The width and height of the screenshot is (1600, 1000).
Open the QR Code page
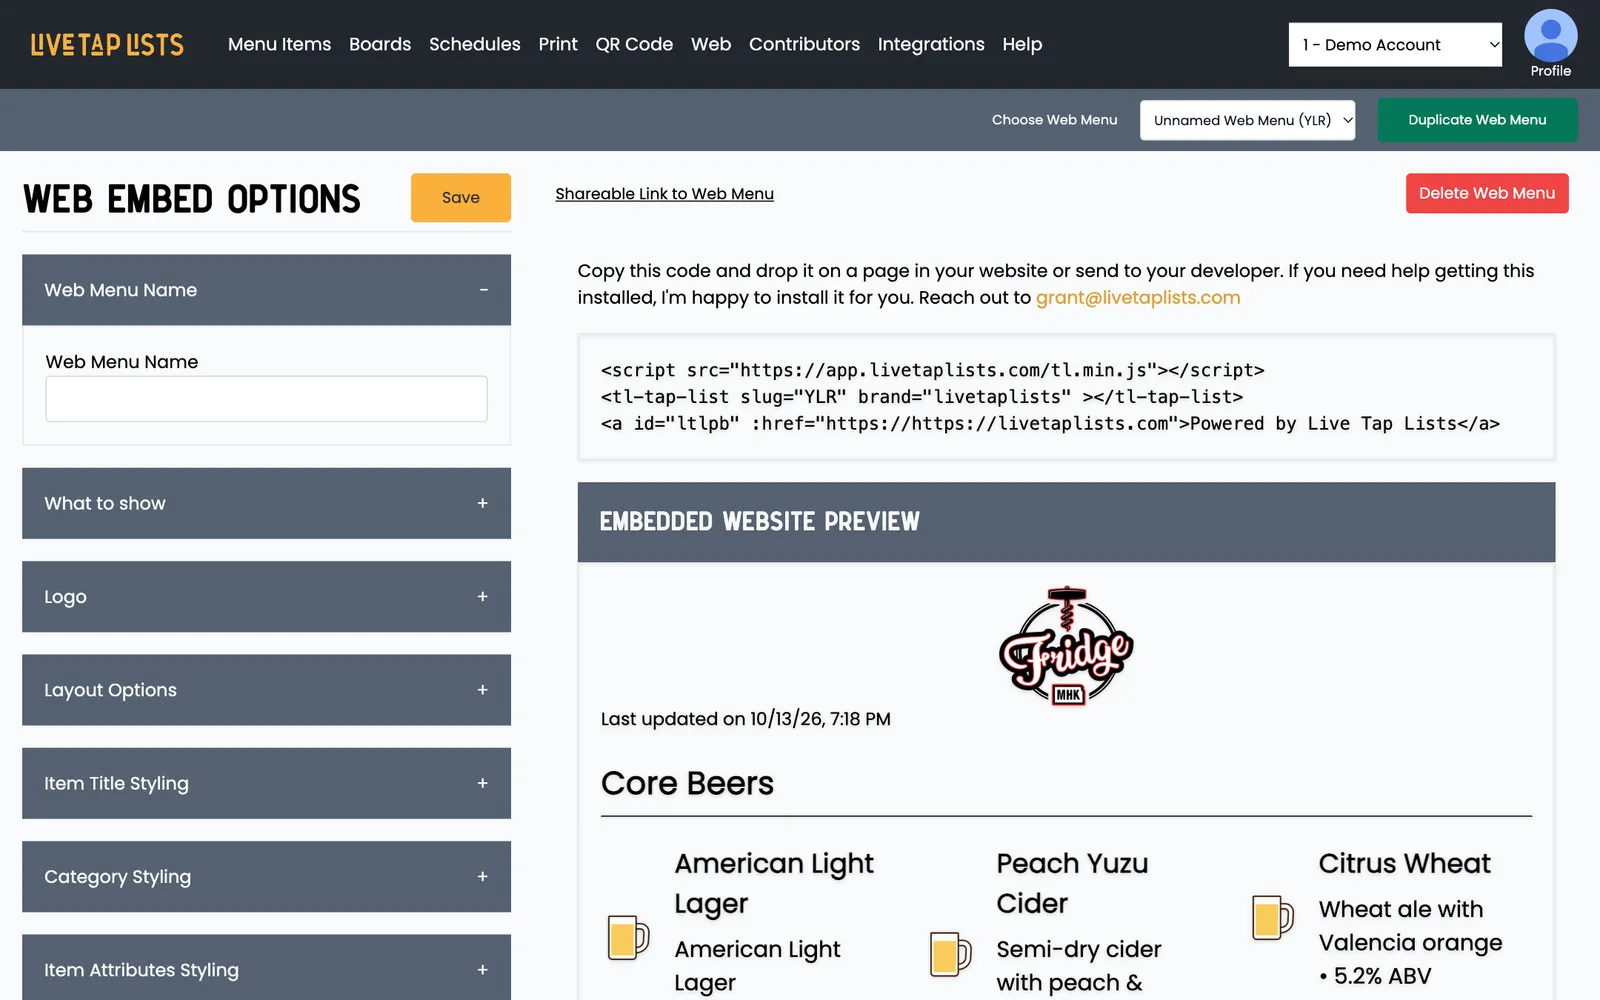click(634, 44)
